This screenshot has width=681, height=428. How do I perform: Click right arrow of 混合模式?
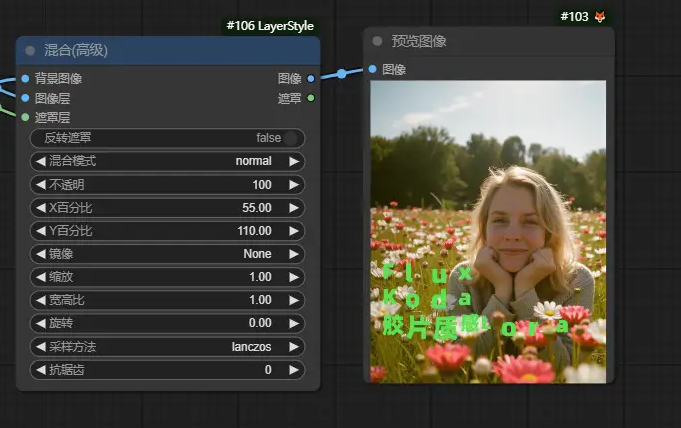click(294, 161)
